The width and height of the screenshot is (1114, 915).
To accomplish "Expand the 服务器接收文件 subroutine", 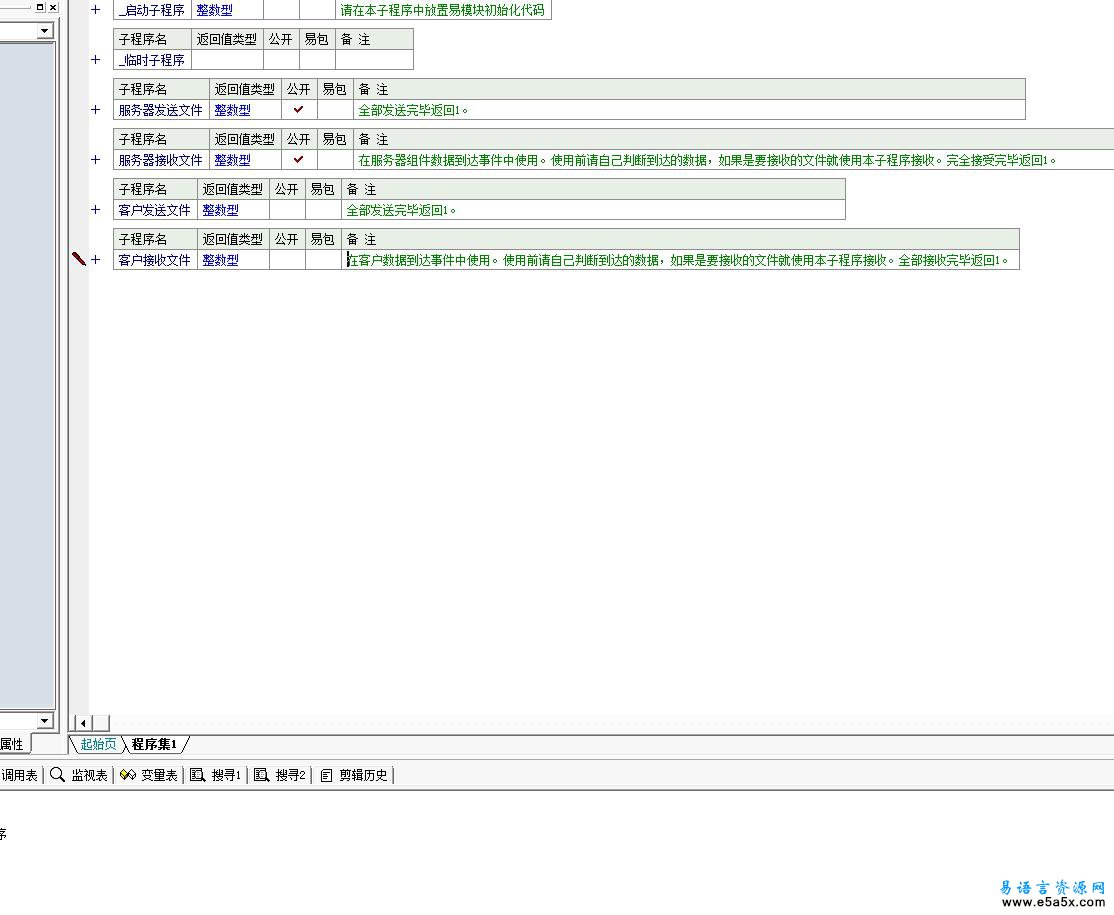I will pos(96,160).
